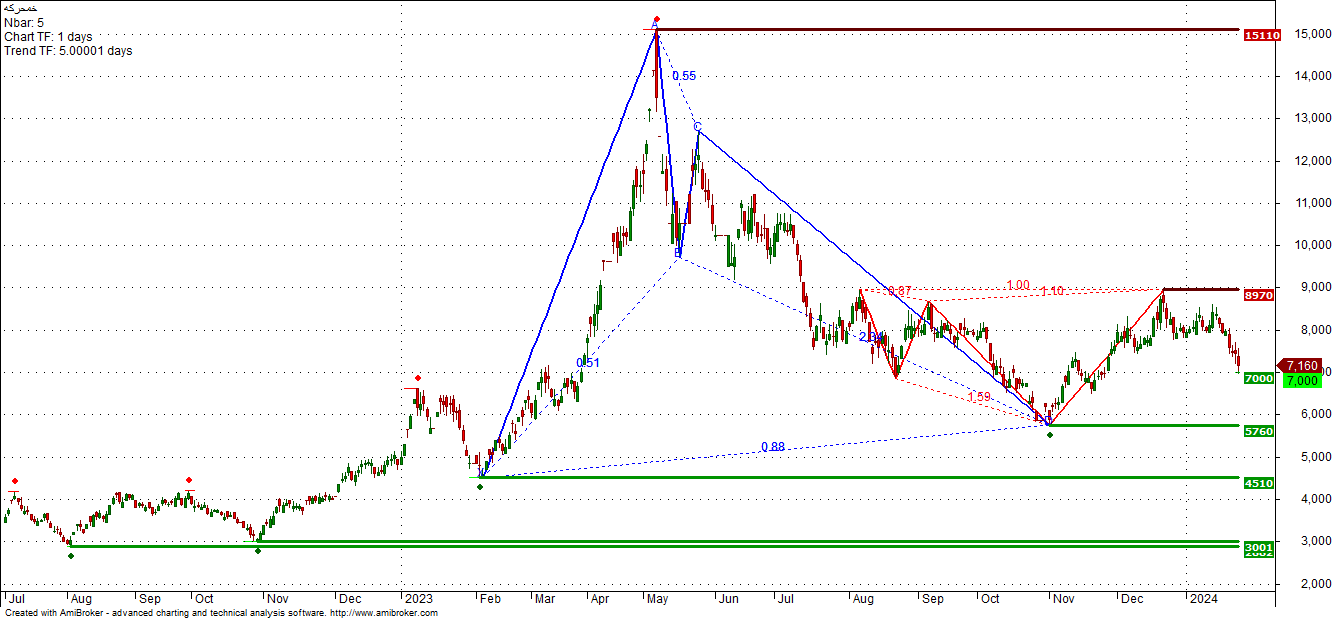The width and height of the screenshot is (1336, 619).
Task: Select pattern point label C
Action: click(697, 126)
